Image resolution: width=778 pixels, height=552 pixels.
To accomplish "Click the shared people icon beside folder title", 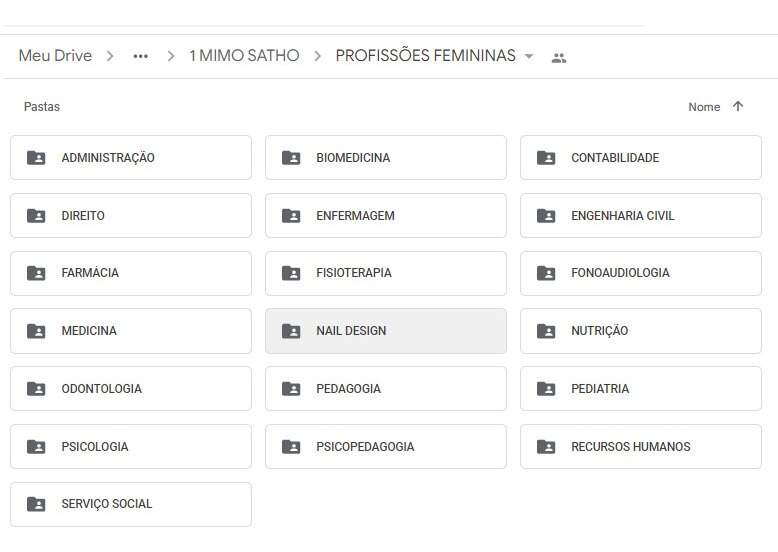I will 559,58.
